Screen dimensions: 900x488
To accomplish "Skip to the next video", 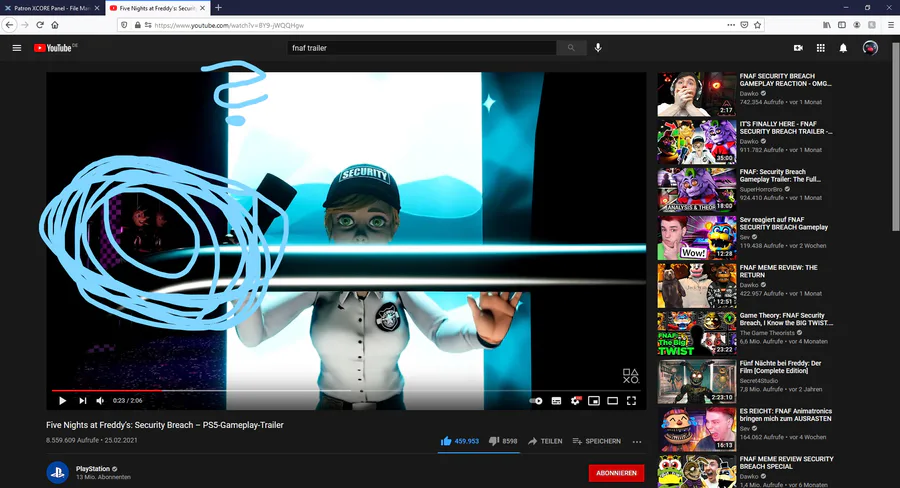I will pyautogui.click(x=83, y=401).
